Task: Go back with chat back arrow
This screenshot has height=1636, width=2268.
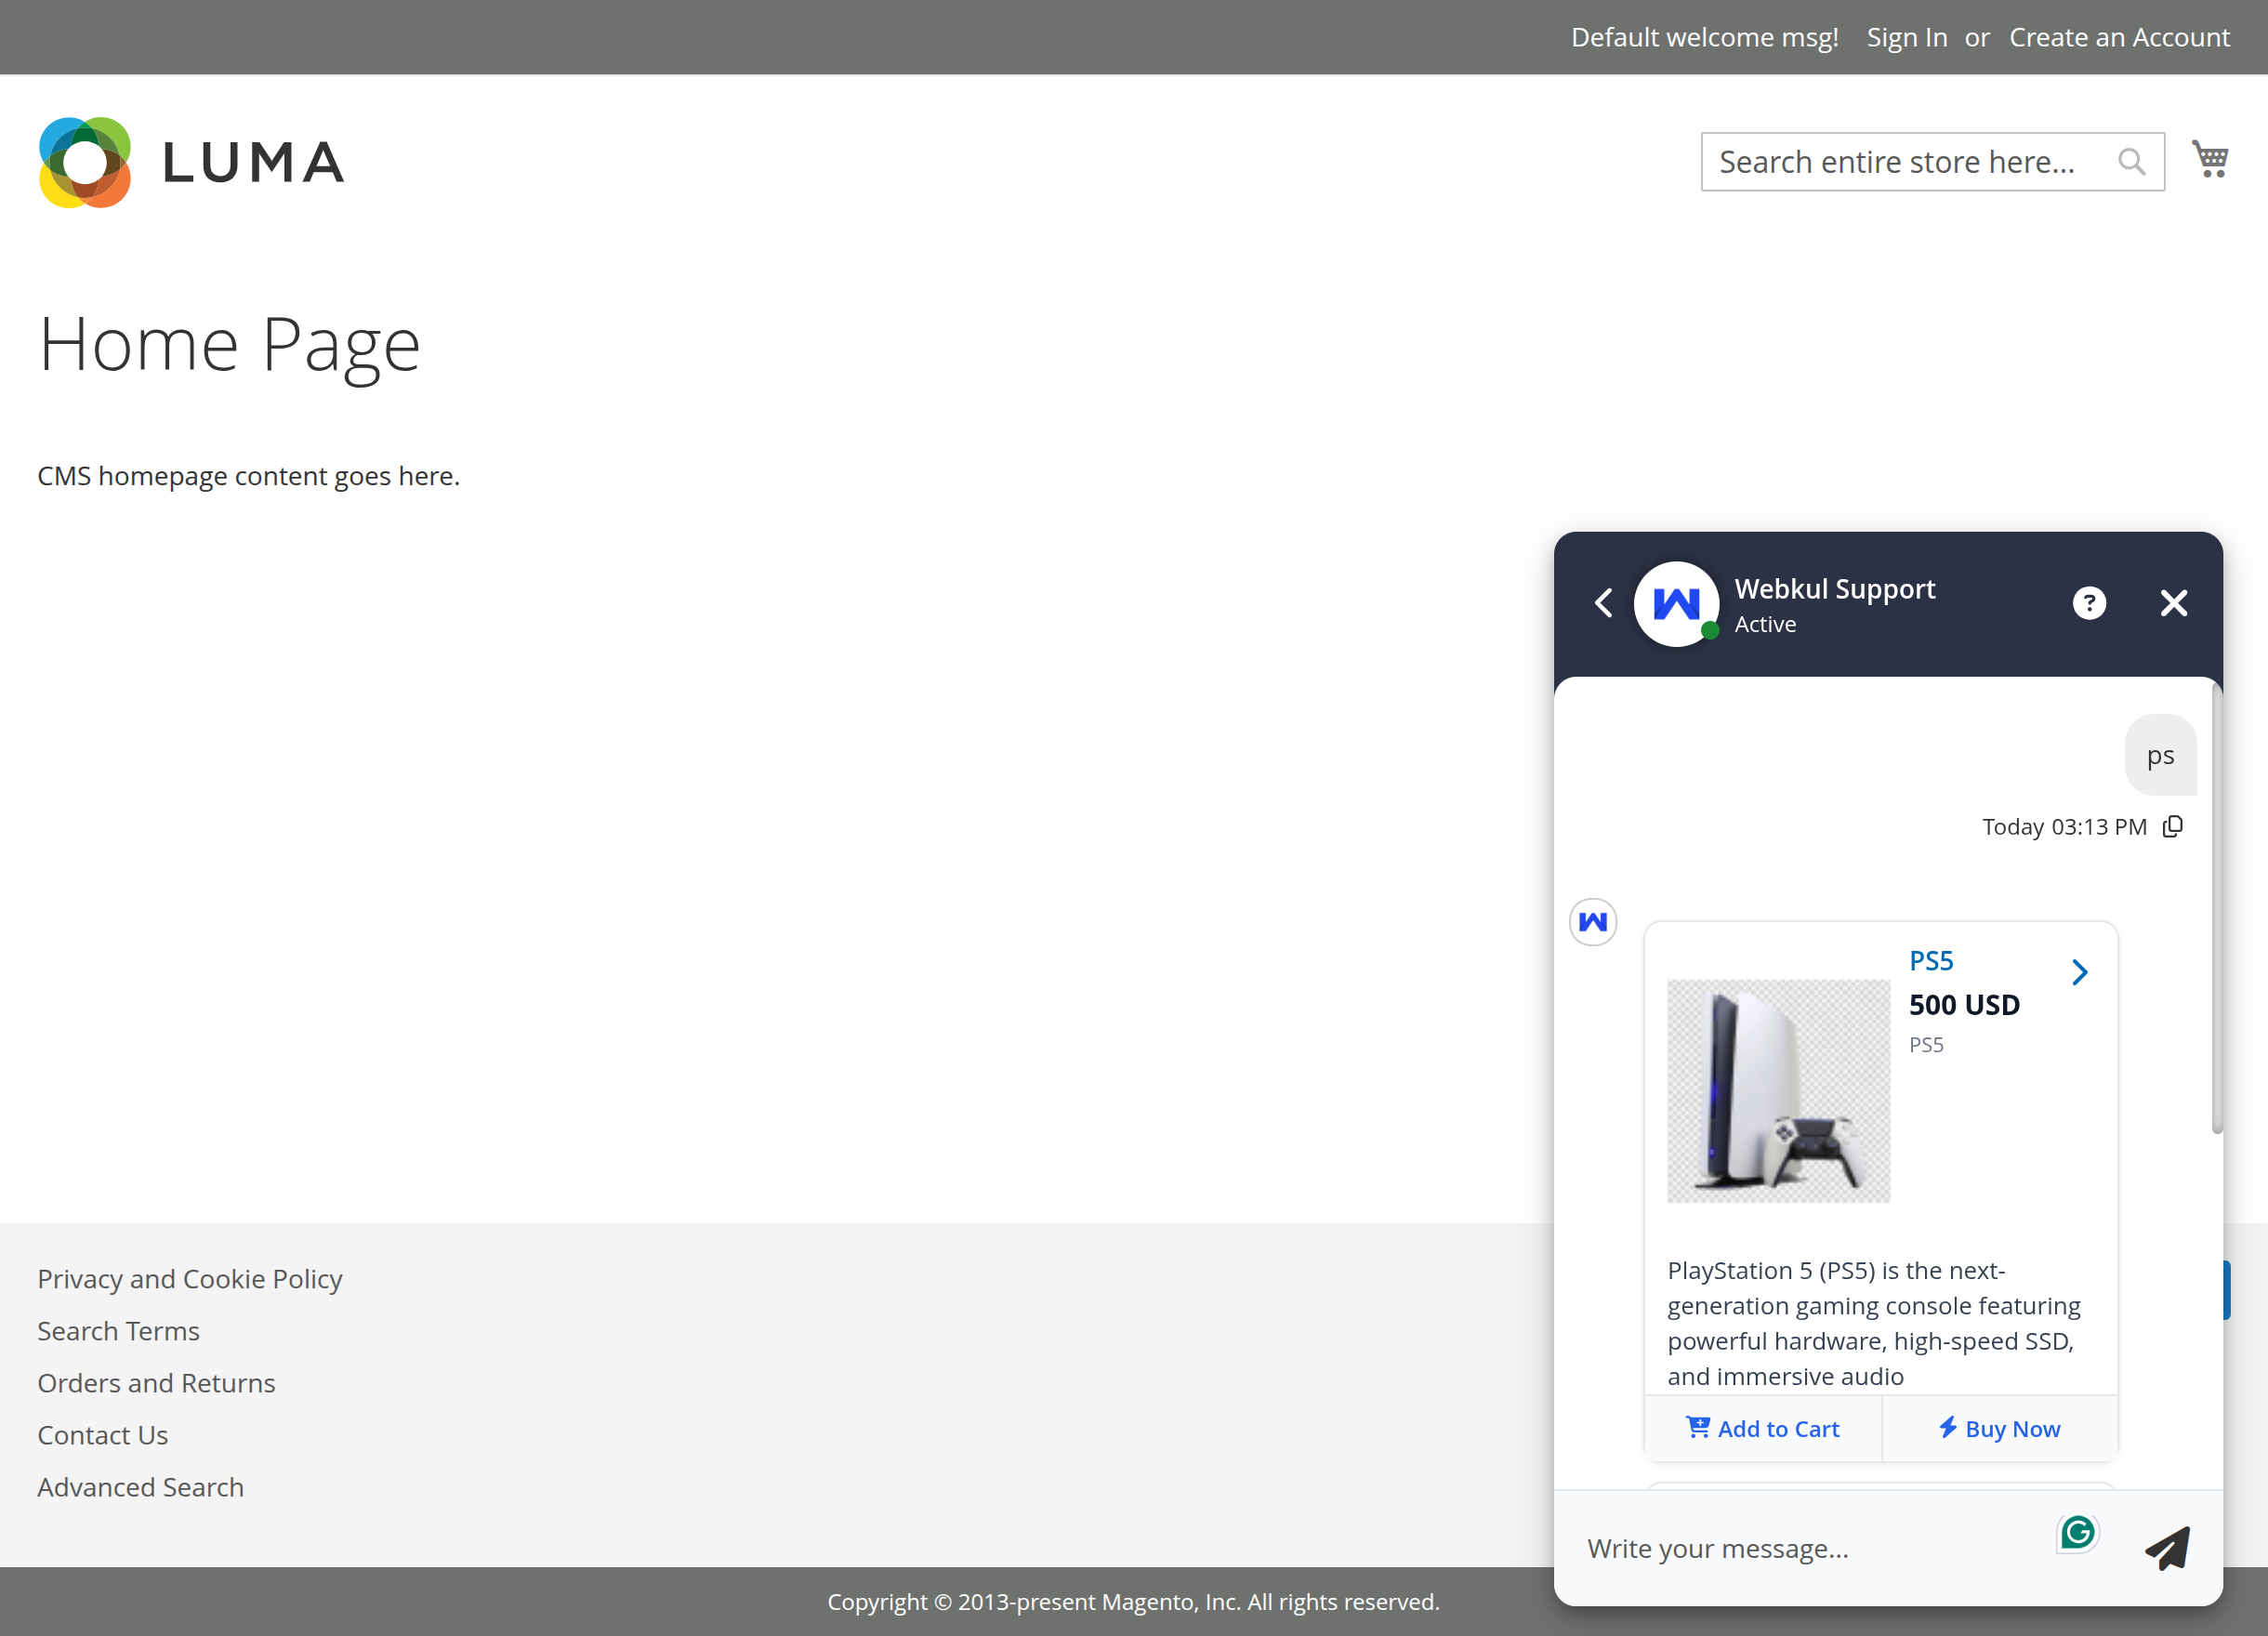Action: pos(1603,603)
